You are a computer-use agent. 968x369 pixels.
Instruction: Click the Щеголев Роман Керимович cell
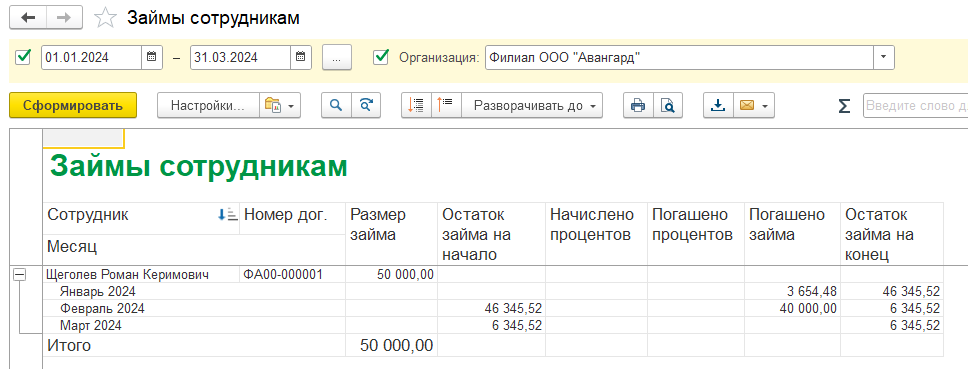pos(141,275)
